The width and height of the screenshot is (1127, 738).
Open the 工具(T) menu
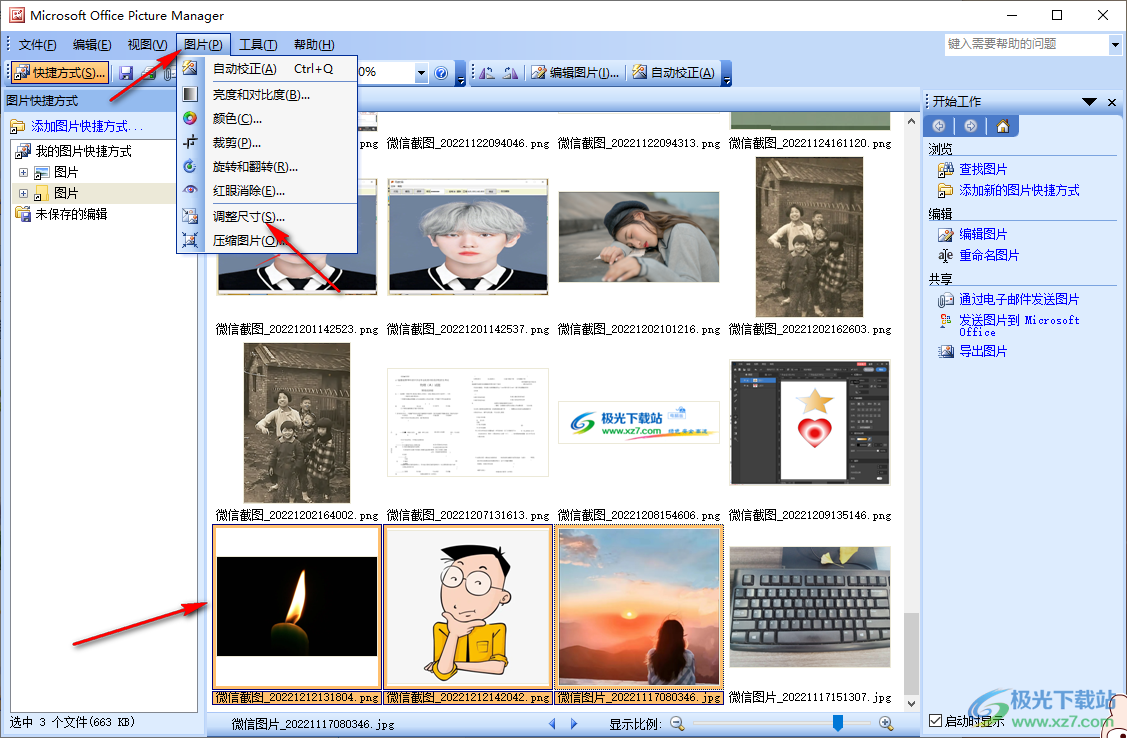click(258, 45)
